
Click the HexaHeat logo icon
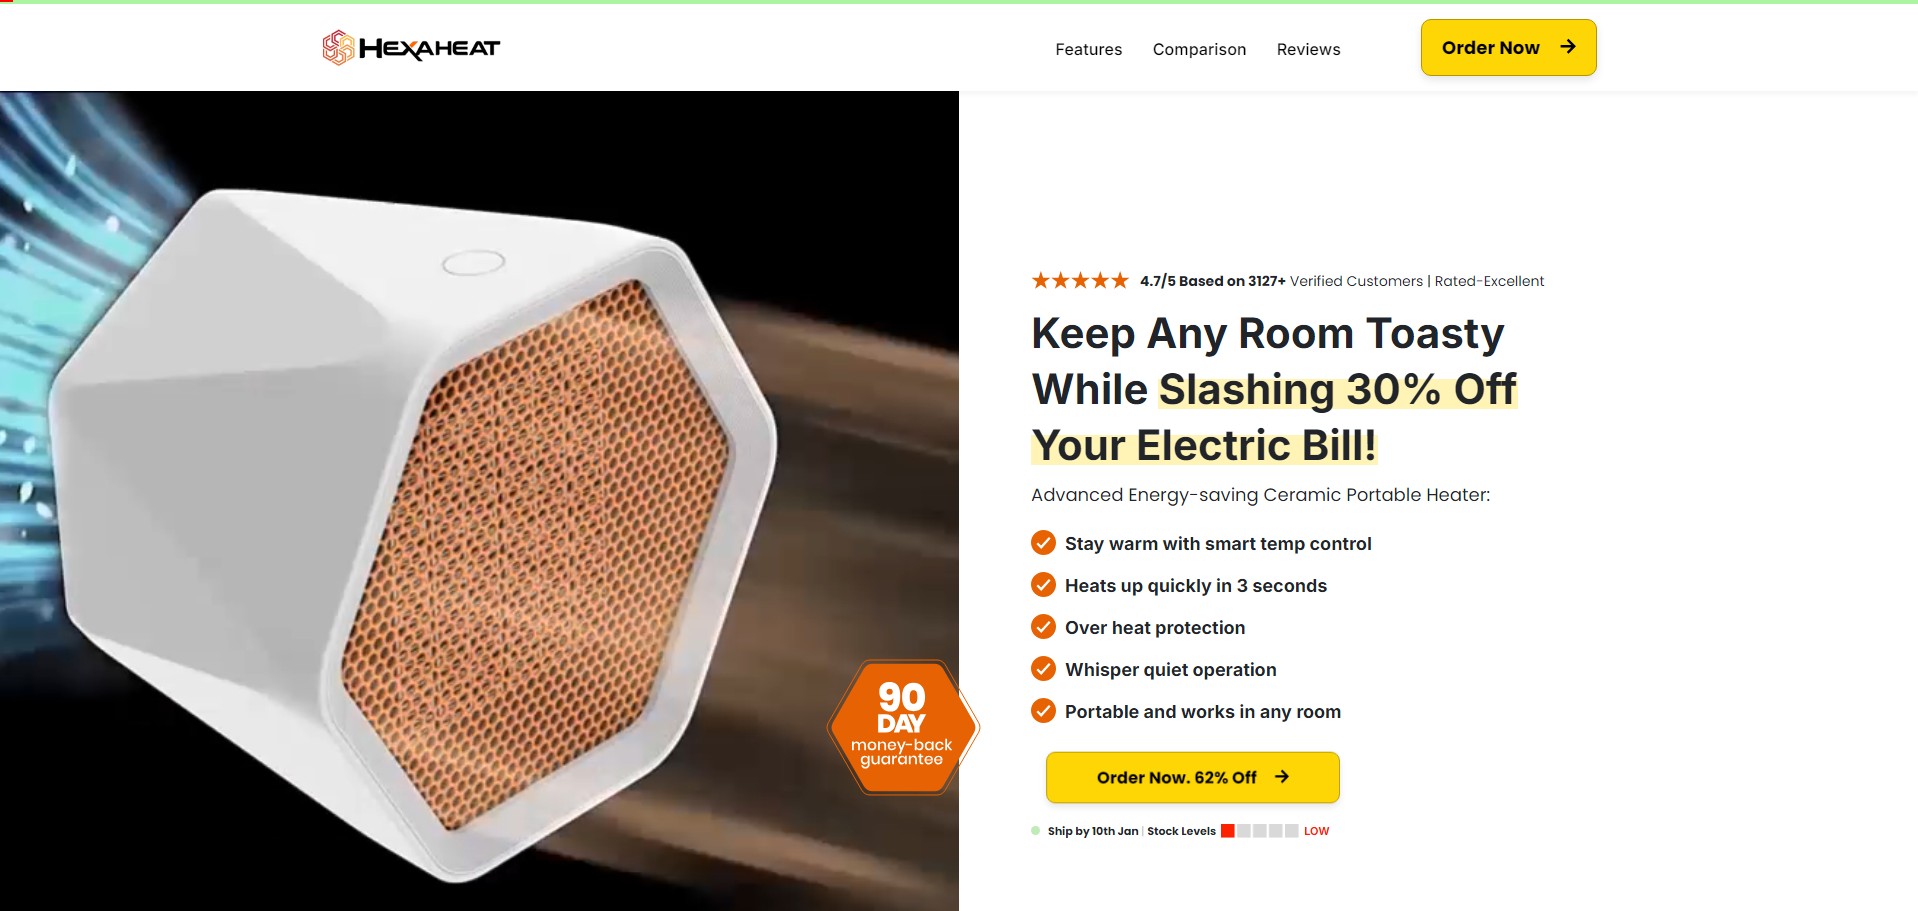338,47
